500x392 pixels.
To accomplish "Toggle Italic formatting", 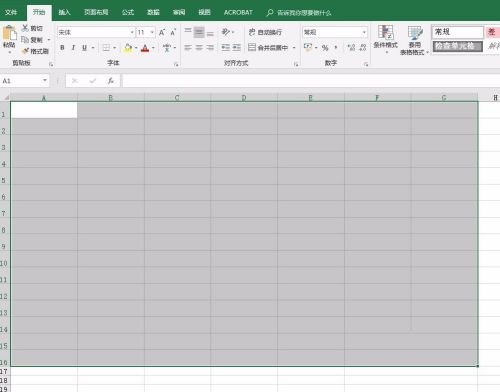I will [73, 48].
